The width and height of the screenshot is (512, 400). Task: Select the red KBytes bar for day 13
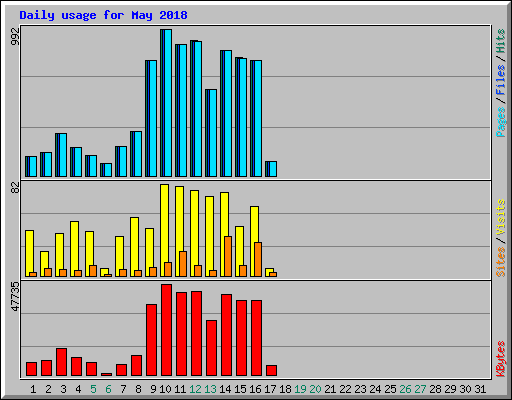211,348
